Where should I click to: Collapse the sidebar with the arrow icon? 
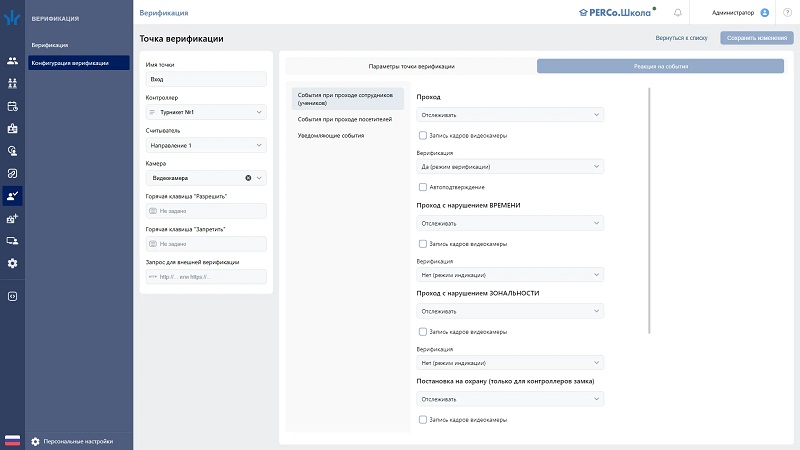point(13,296)
